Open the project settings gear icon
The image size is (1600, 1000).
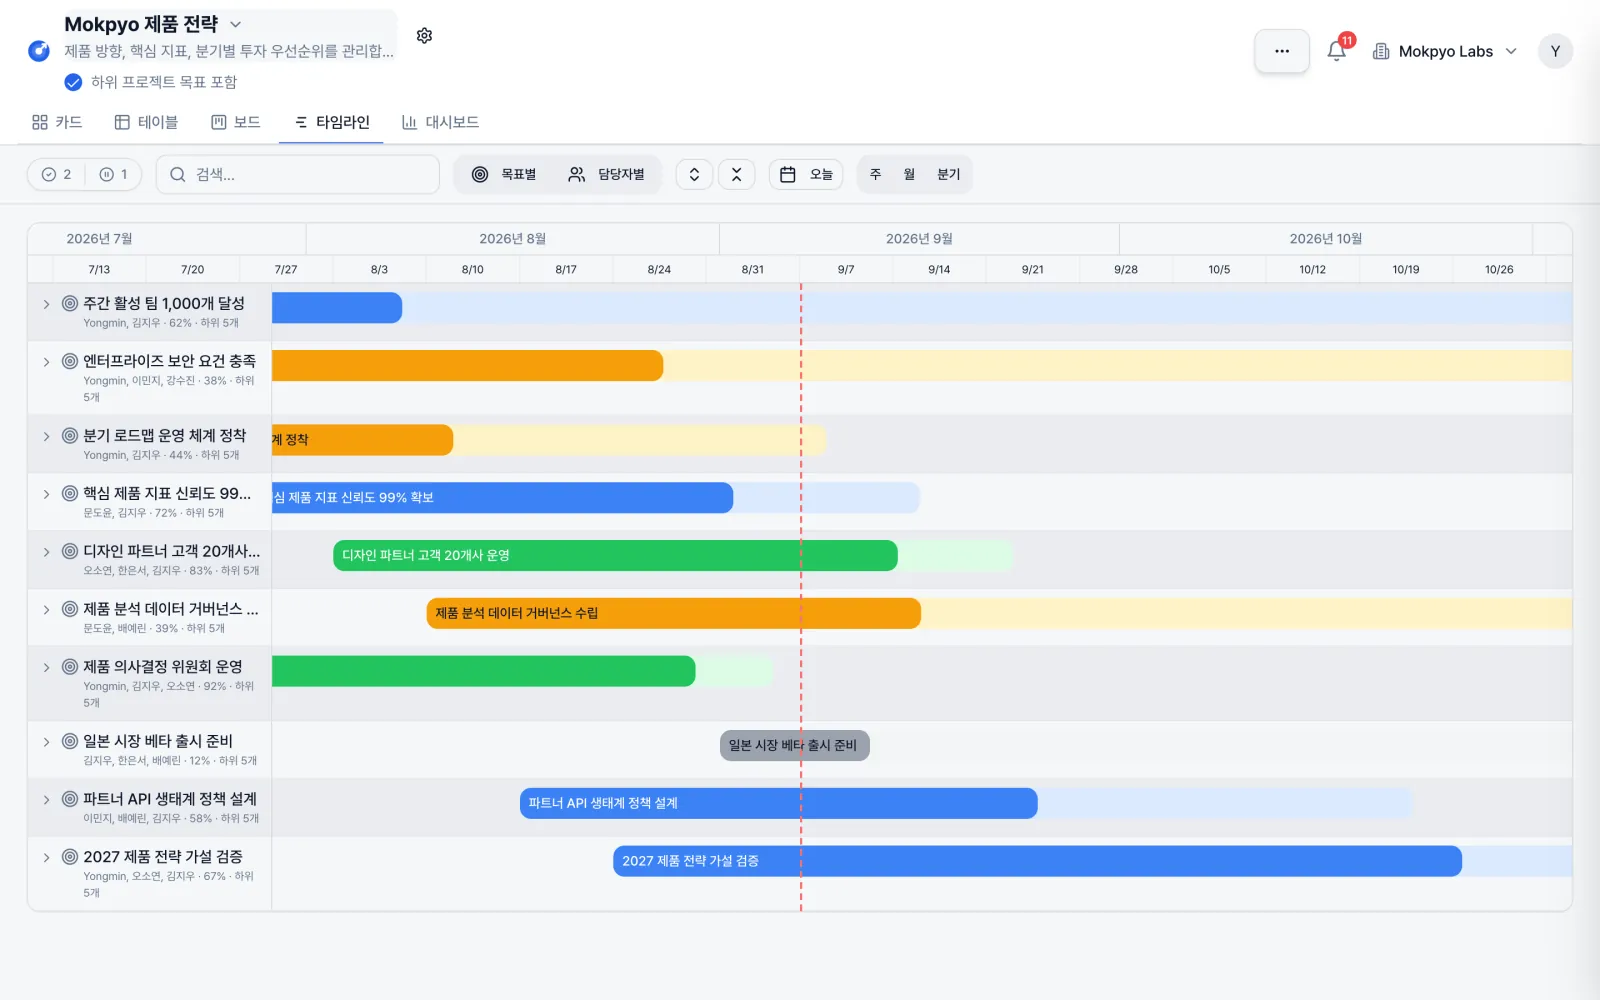click(x=424, y=36)
